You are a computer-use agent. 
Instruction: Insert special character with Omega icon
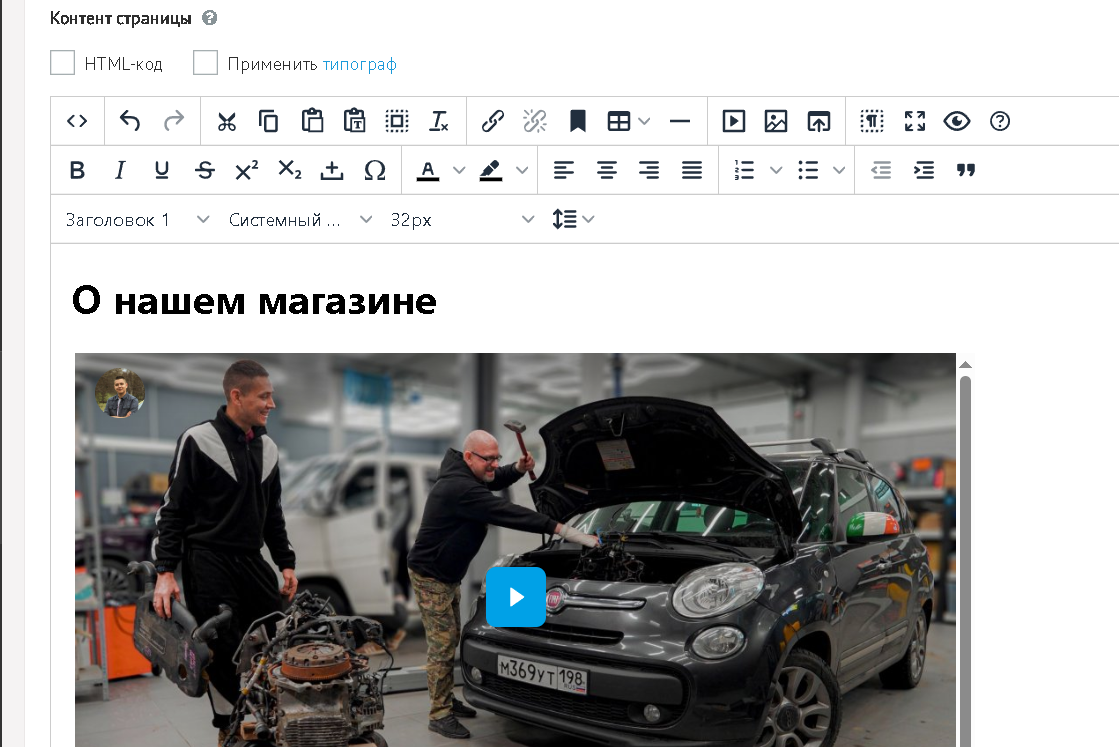pos(375,170)
